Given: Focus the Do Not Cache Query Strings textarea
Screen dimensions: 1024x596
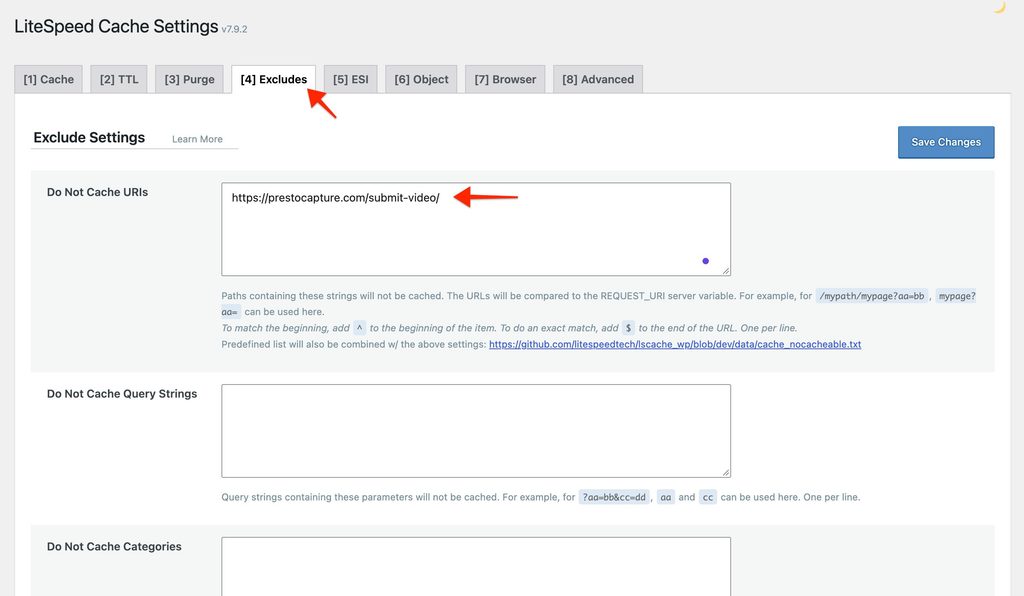Looking at the screenshot, I should tap(475, 431).
